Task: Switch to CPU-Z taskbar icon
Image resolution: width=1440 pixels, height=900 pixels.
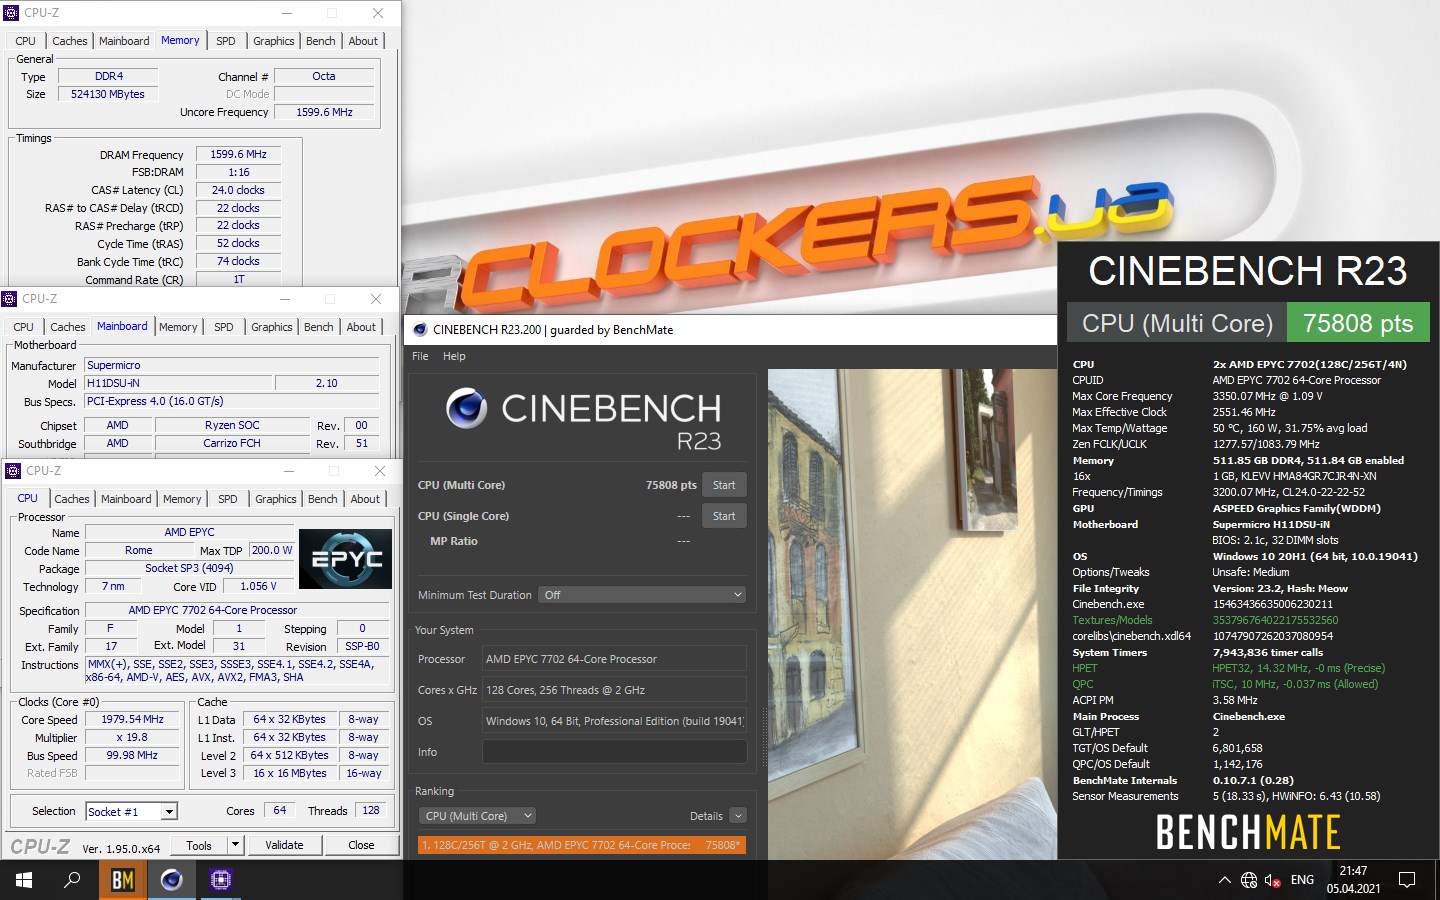Action: tap(221, 880)
